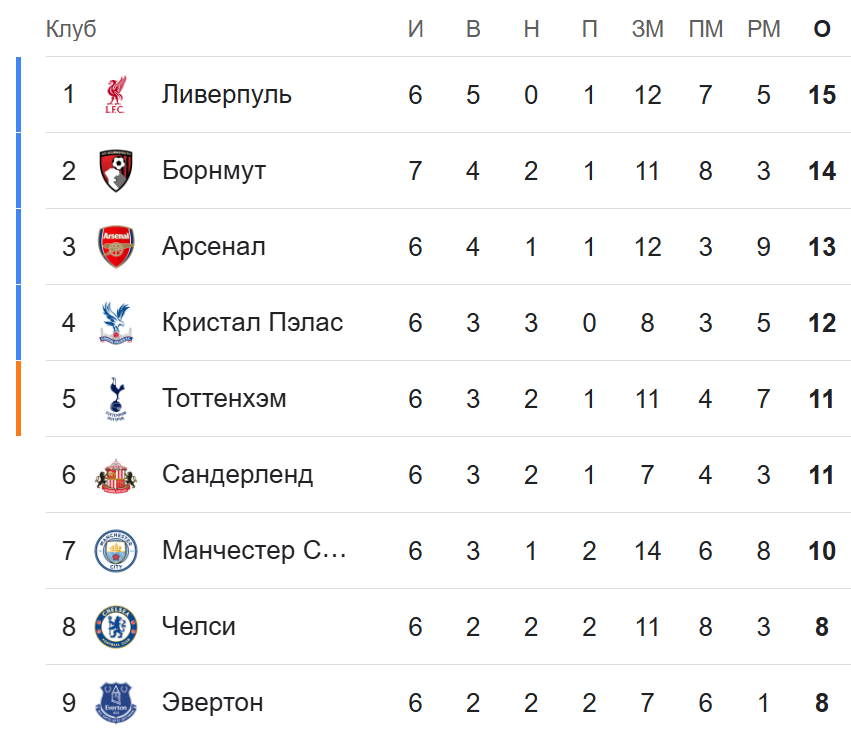Click the Chelsea club crest icon
This screenshot has height=739, width=851.
[115, 627]
